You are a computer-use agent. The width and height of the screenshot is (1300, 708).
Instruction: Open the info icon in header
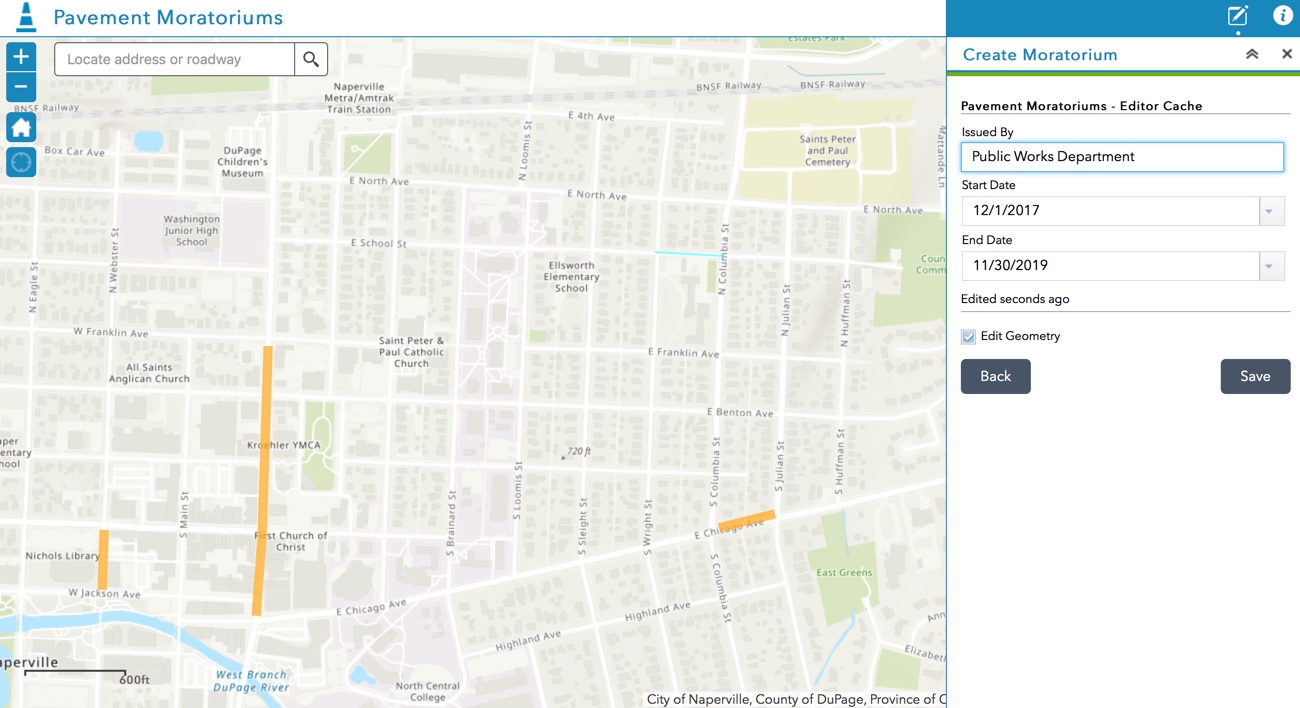pos(1282,16)
